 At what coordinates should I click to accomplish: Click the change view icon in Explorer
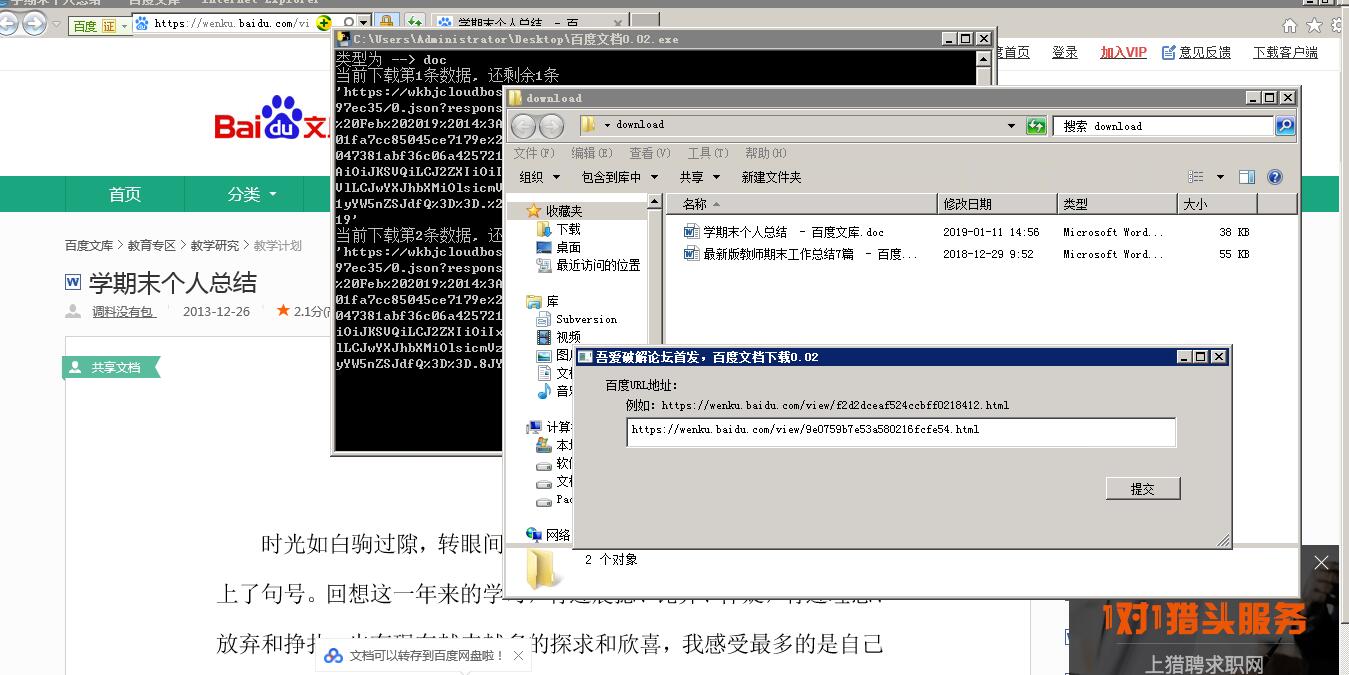point(1196,177)
